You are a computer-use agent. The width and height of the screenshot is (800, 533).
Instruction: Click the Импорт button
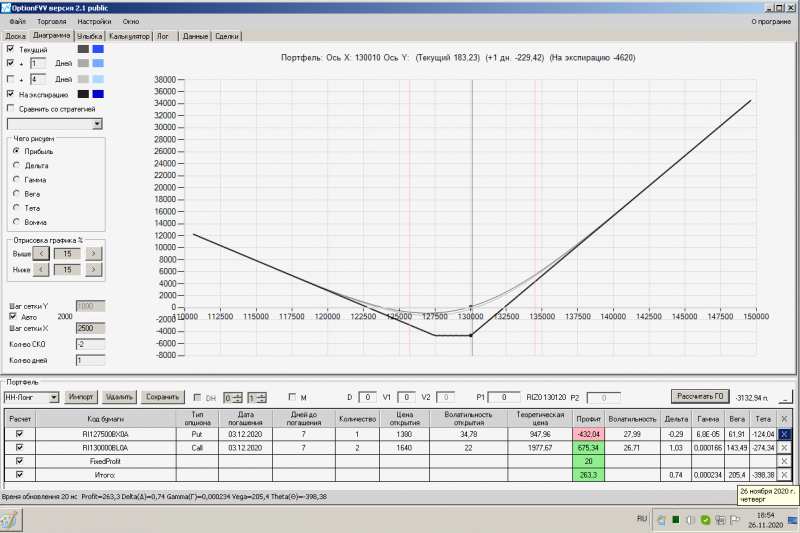[x=81, y=397]
